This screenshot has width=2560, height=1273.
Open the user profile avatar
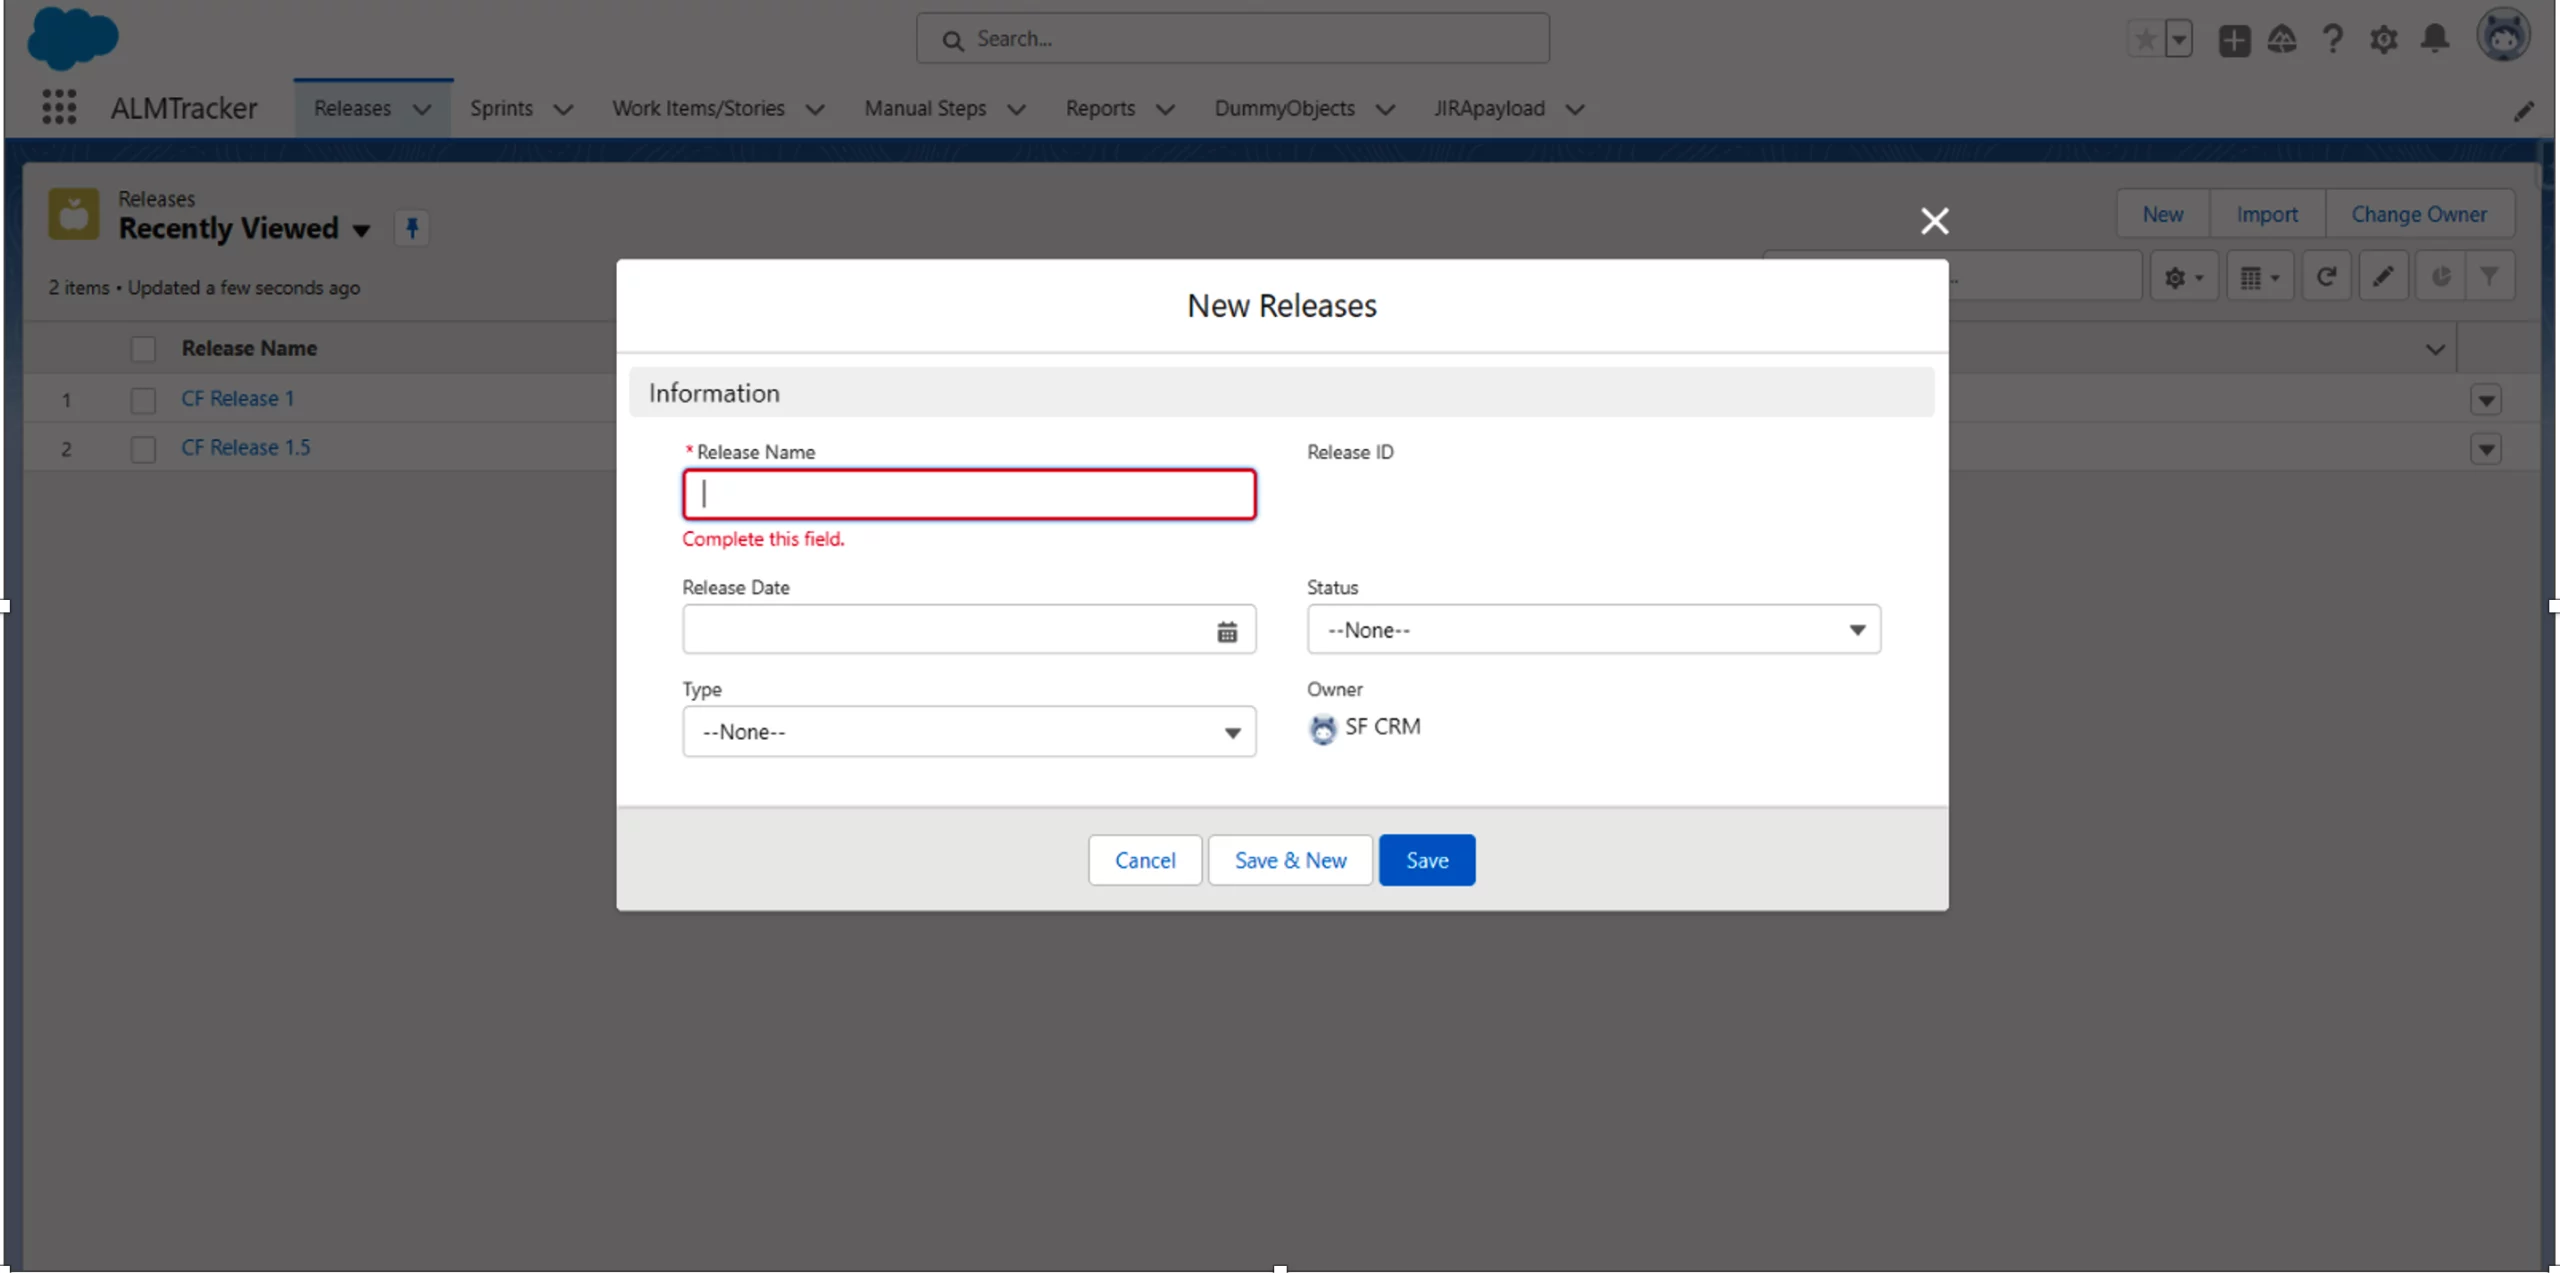2503,35
